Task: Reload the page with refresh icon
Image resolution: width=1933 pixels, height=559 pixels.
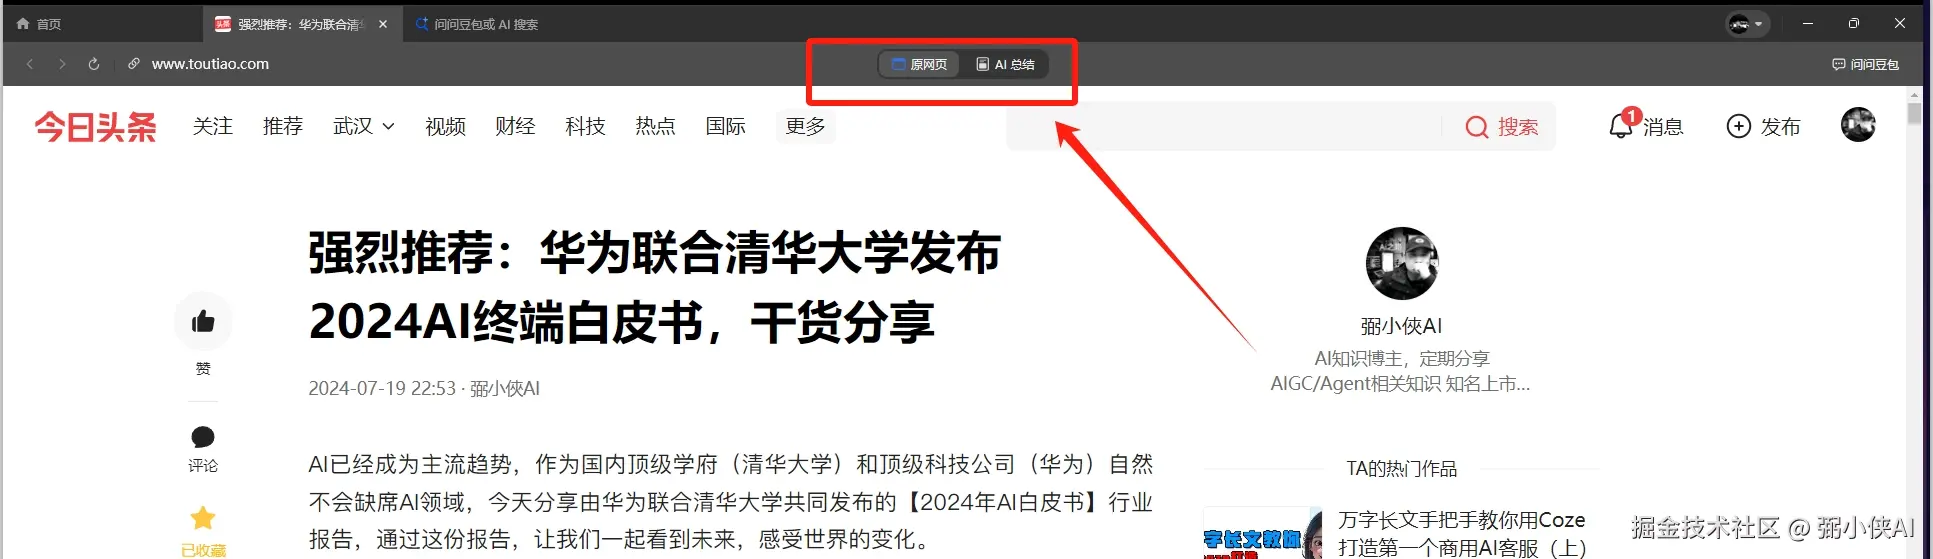Action: [x=94, y=64]
